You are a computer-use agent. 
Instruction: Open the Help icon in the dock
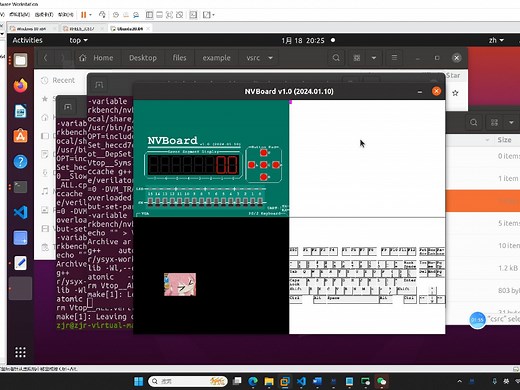(20, 162)
